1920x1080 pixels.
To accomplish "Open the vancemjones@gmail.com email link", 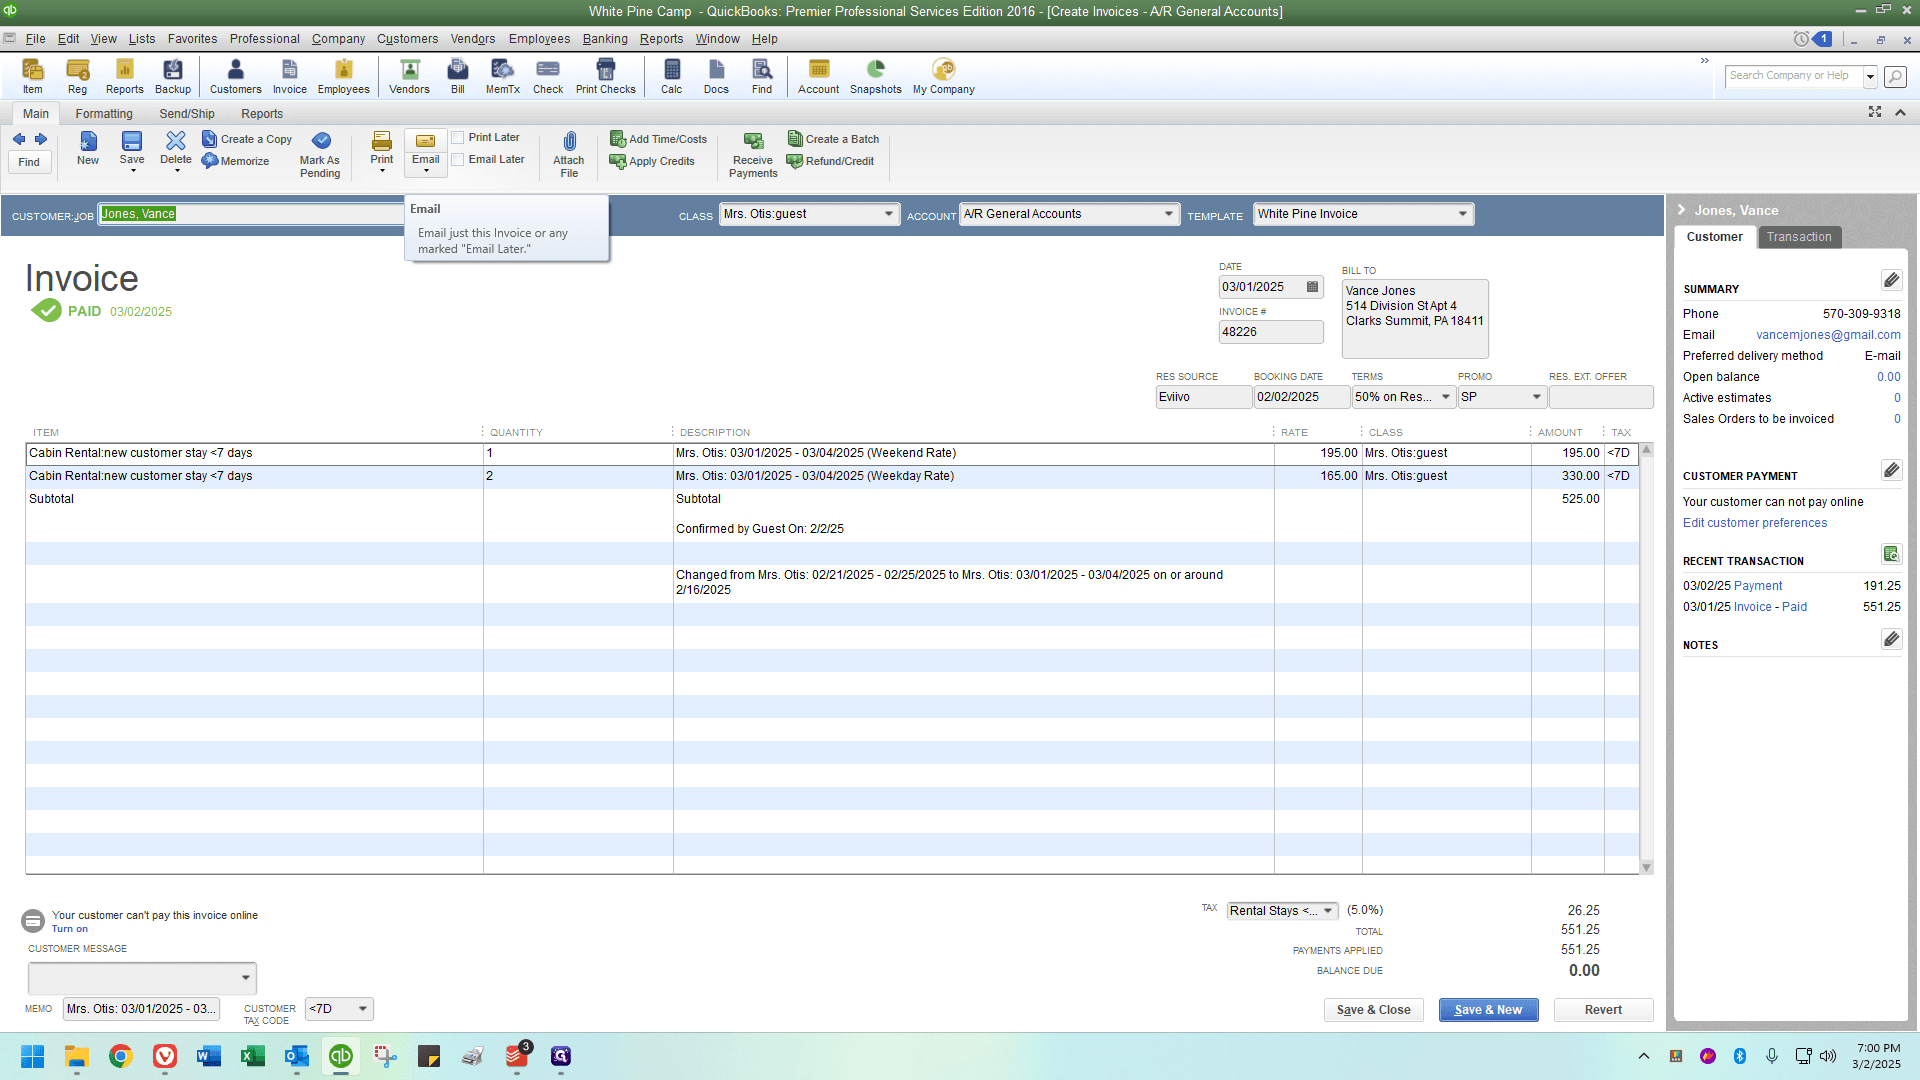I will [x=1828, y=335].
